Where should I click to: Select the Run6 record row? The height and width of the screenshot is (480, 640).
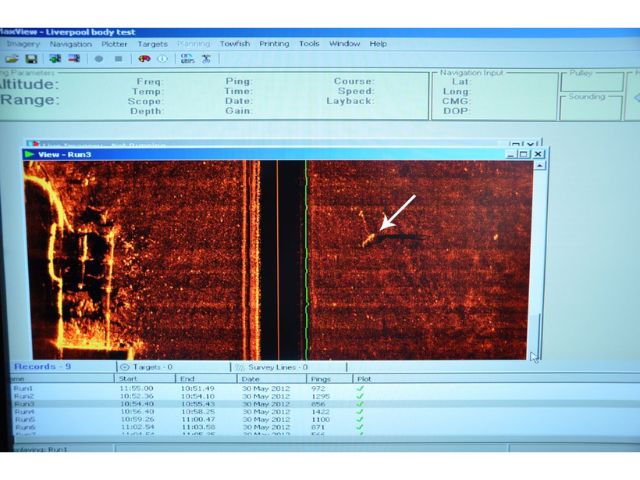tap(325, 427)
